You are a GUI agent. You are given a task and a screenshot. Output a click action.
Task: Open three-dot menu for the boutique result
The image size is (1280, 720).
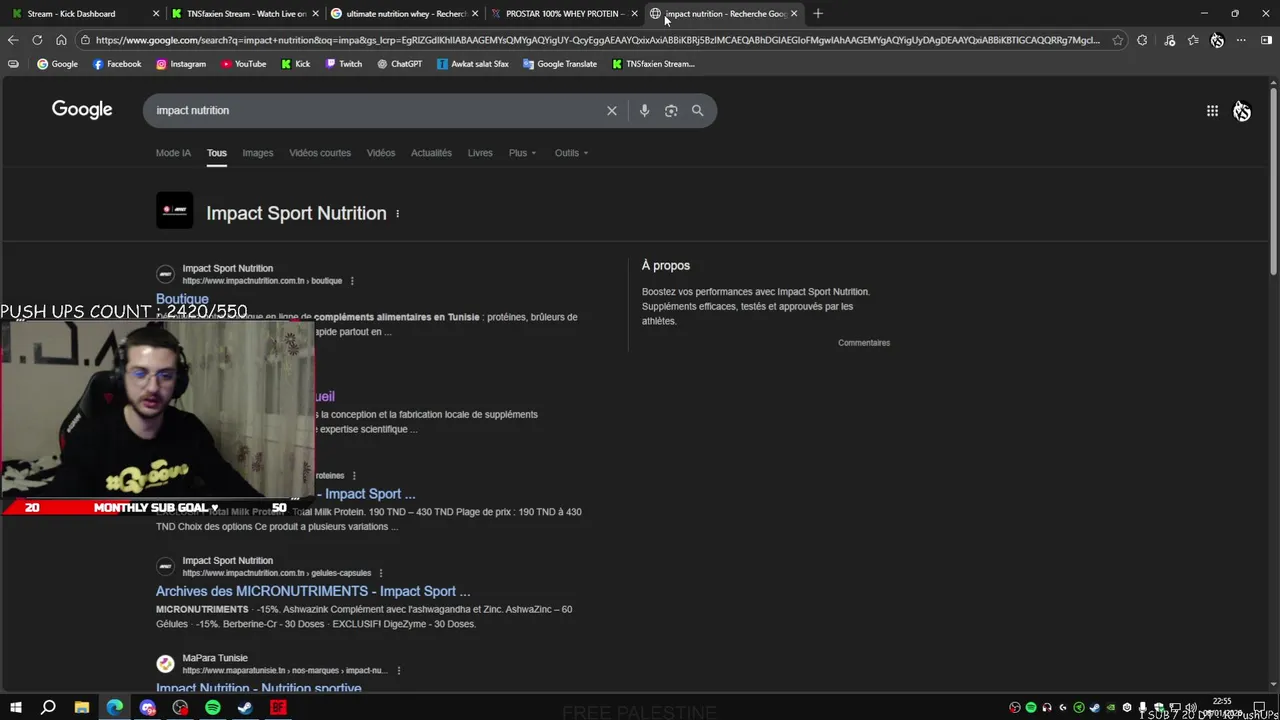coord(352,281)
